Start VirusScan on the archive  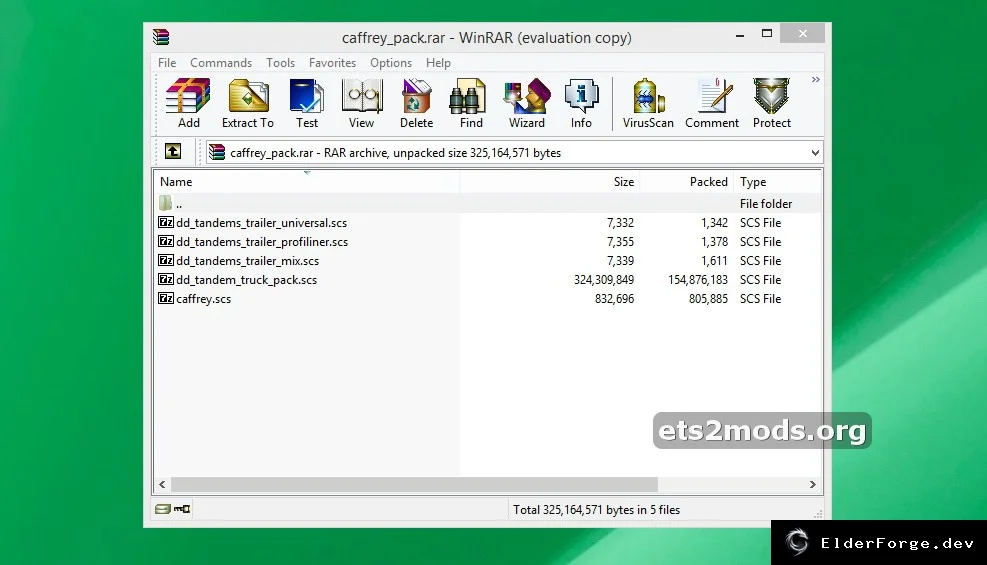(x=648, y=104)
